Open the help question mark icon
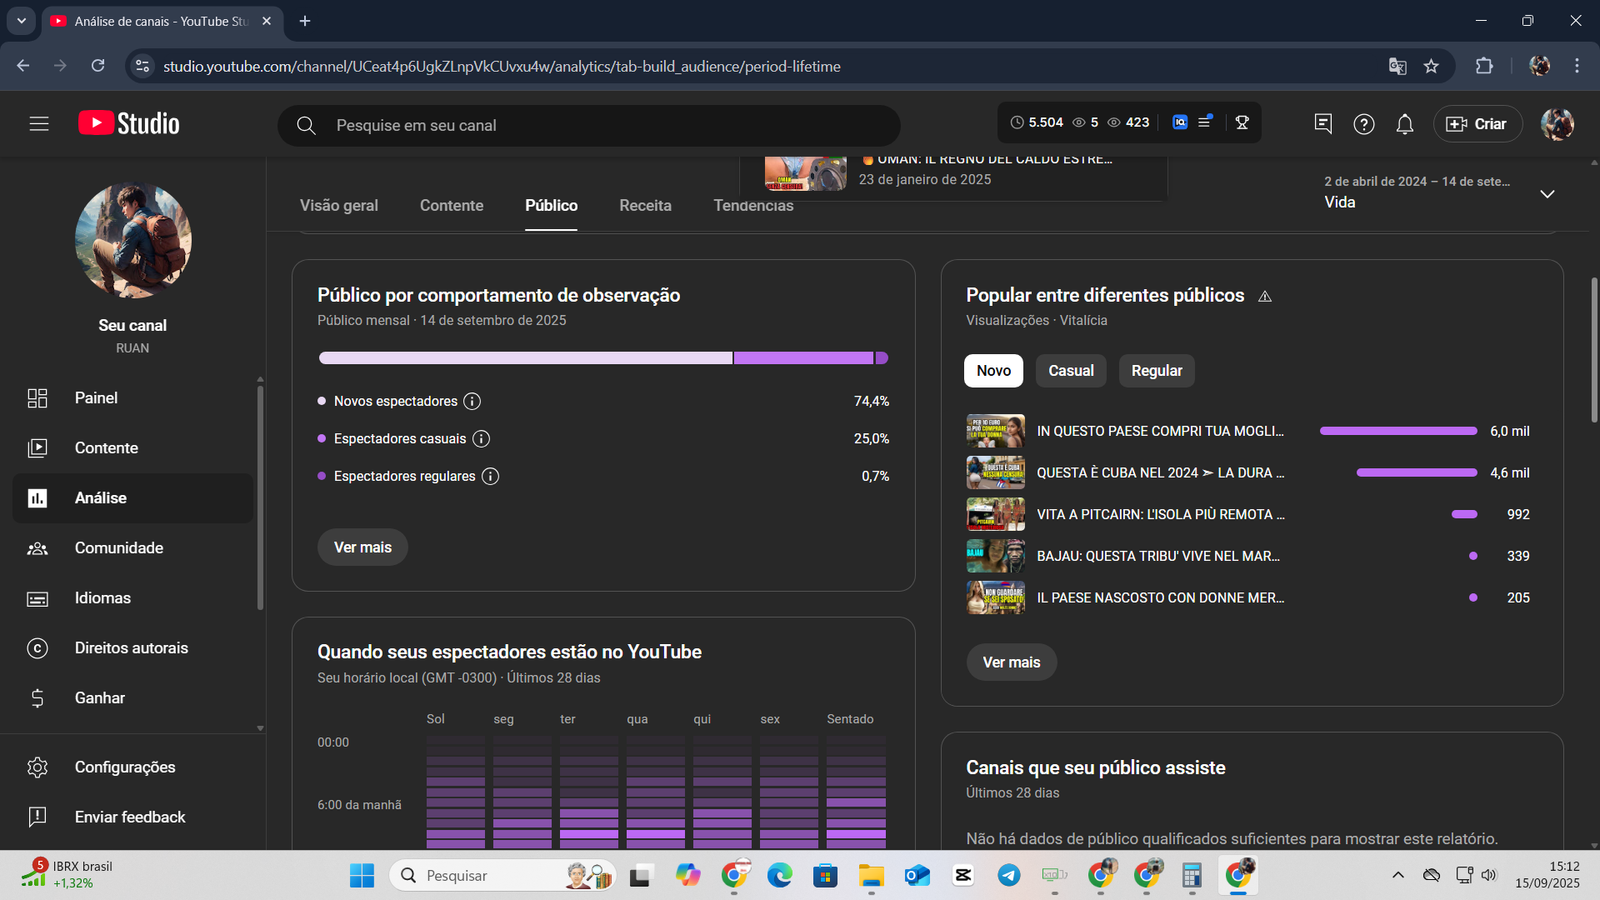 click(x=1364, y=124)
